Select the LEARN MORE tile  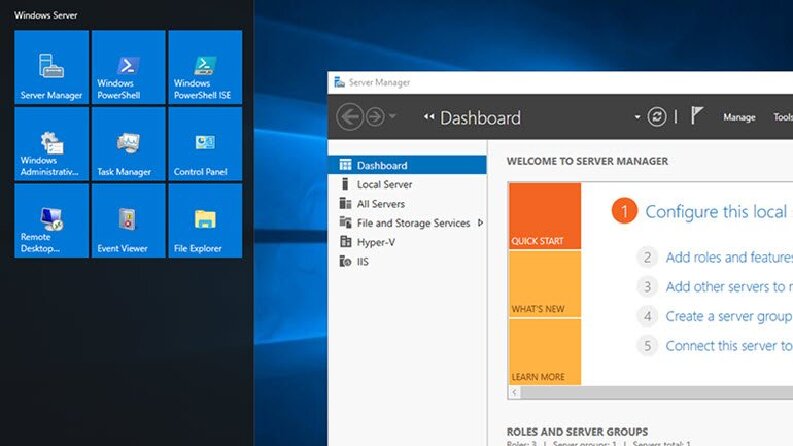[545, 352]
